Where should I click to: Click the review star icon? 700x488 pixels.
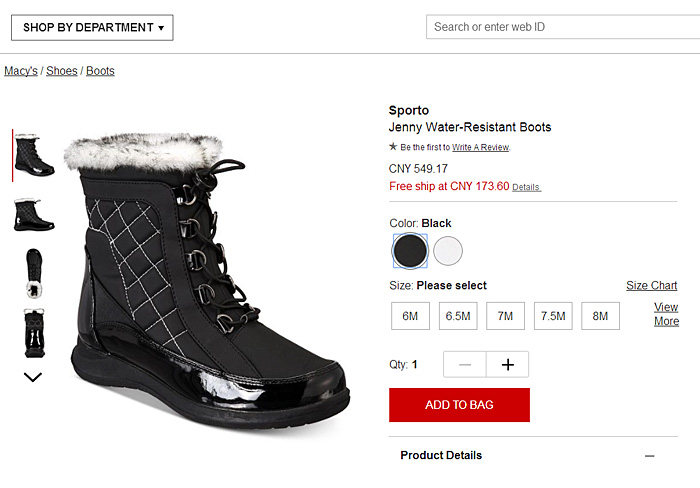(x=393, y=147)
